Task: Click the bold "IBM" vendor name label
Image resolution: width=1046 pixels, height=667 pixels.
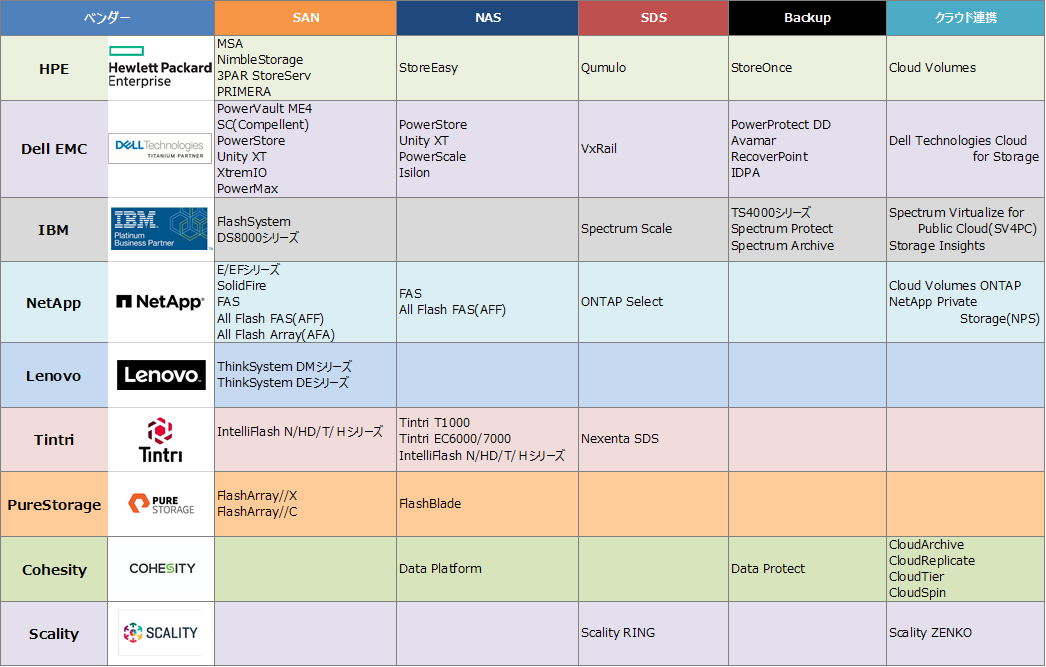Action: coord(53,230)
